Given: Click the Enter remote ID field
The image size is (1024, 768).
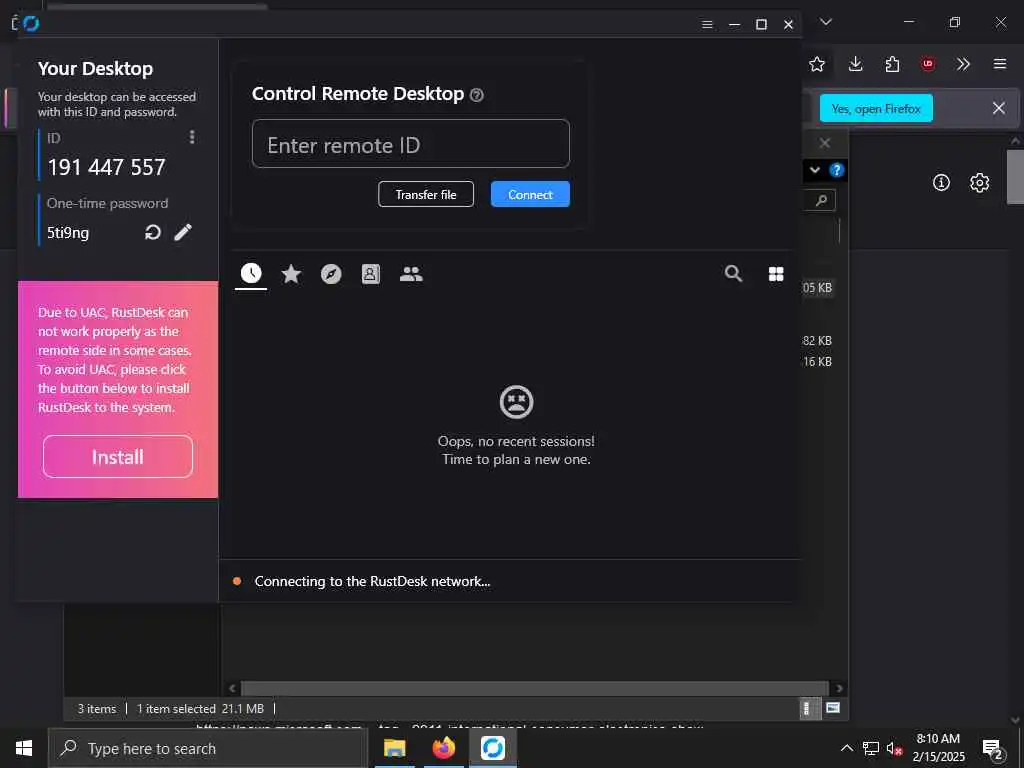Looking at the screenshot, I should click(411, 144).
